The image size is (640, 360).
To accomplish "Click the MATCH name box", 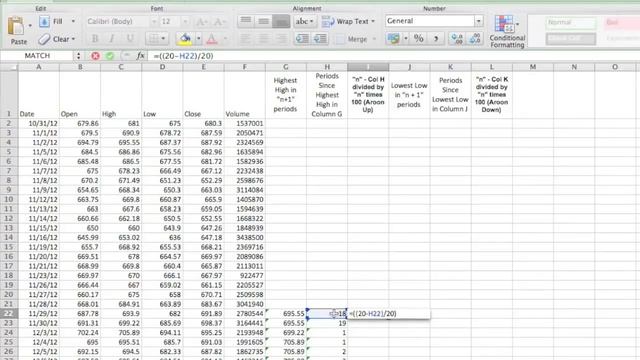I will (38, 56).
